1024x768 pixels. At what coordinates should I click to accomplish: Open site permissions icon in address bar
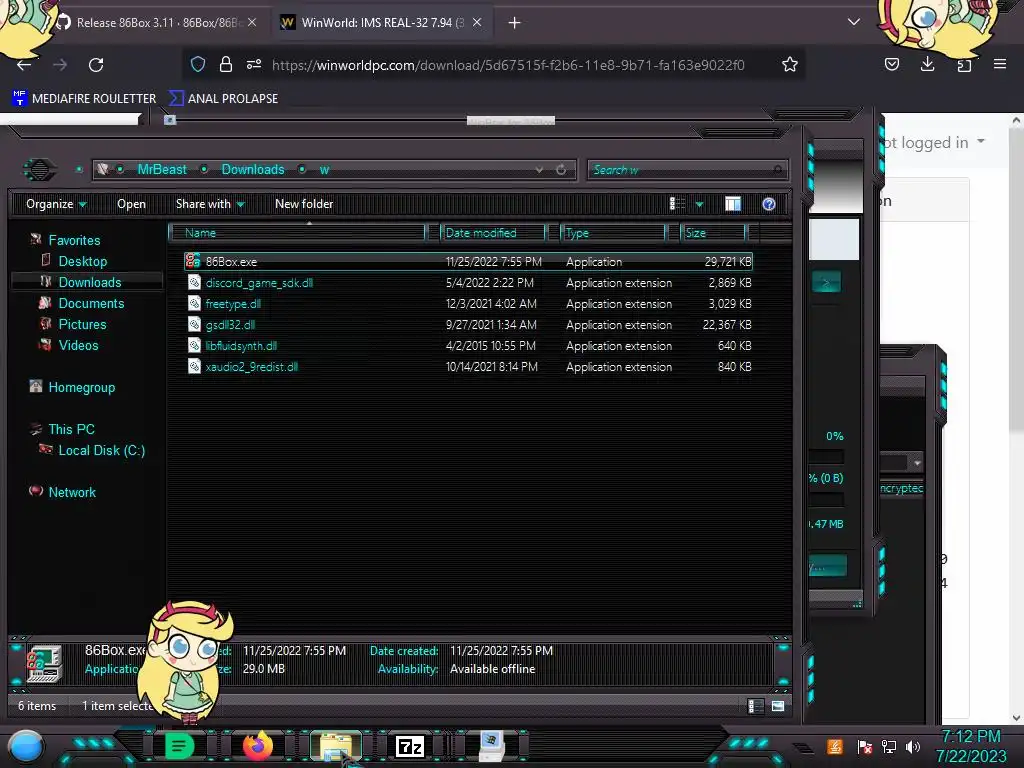click(254, 64)
